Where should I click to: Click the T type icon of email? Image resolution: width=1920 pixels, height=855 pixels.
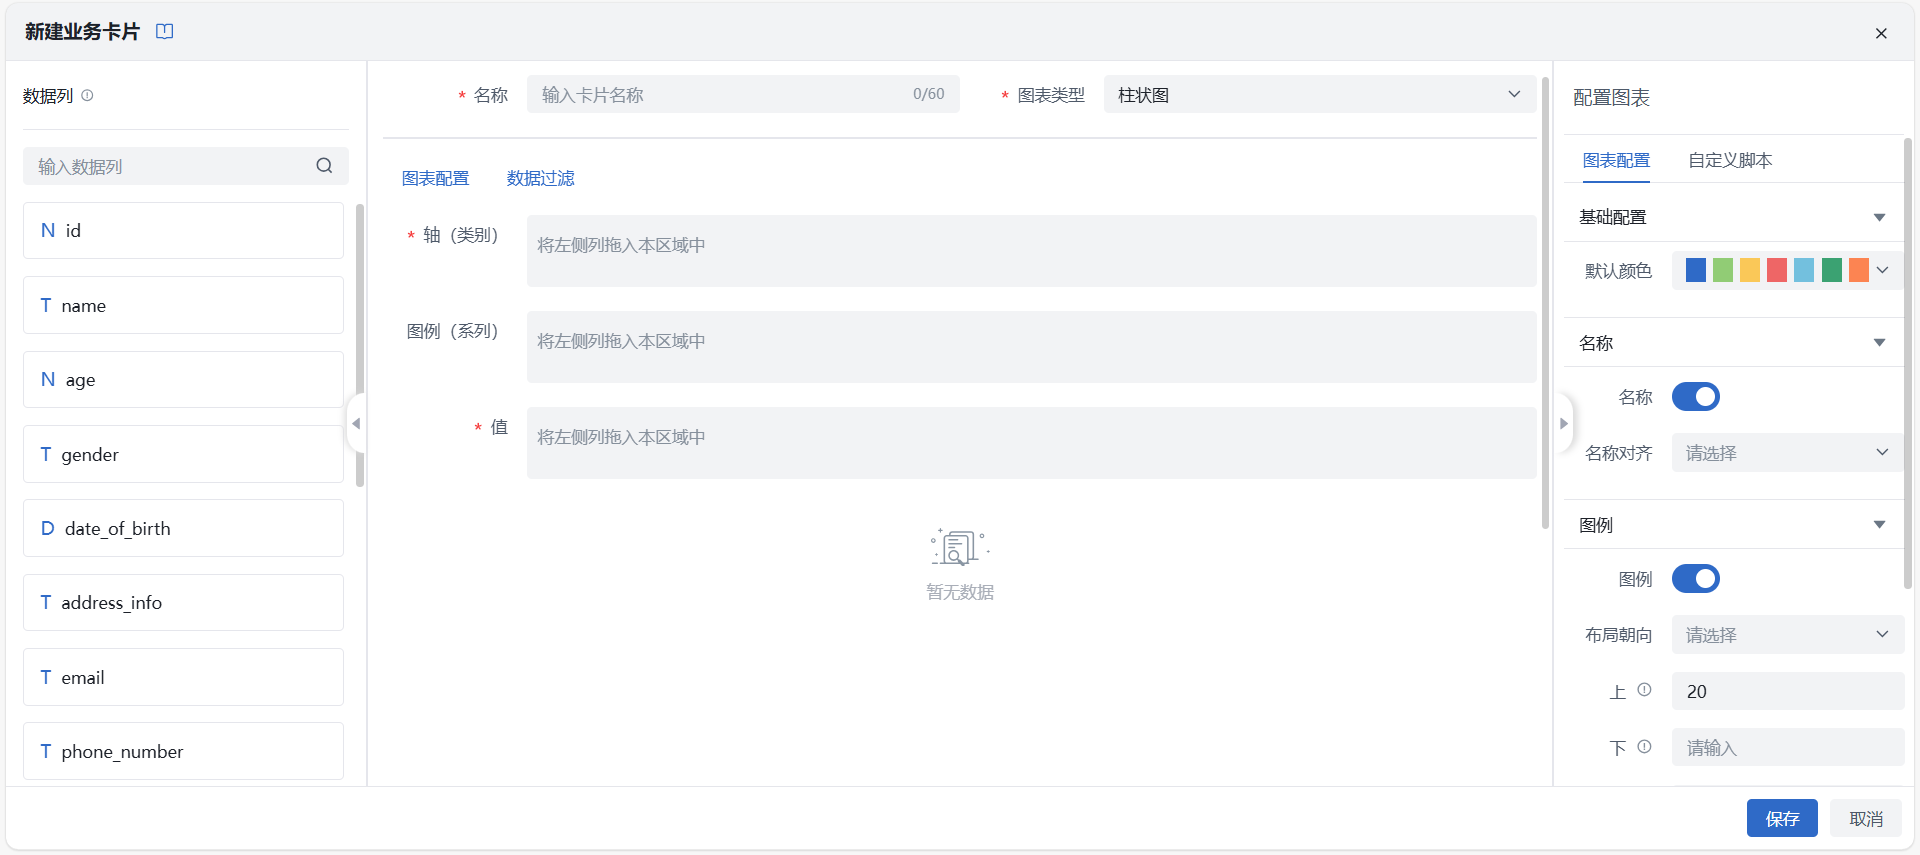point(46,677)
